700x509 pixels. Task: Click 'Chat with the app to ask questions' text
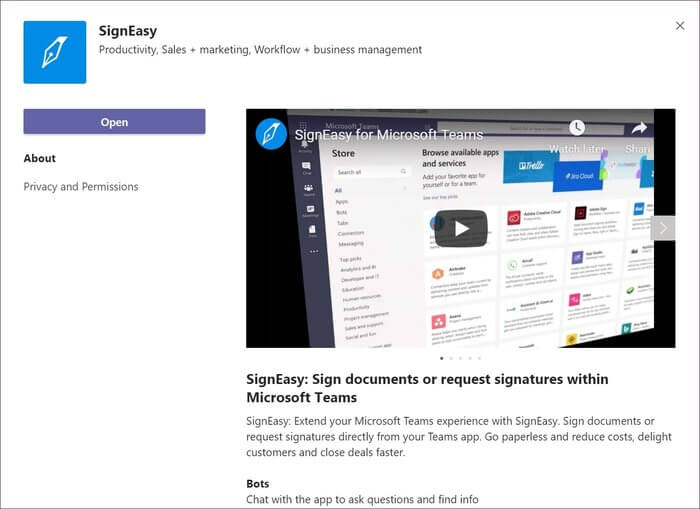pos(362,499)
